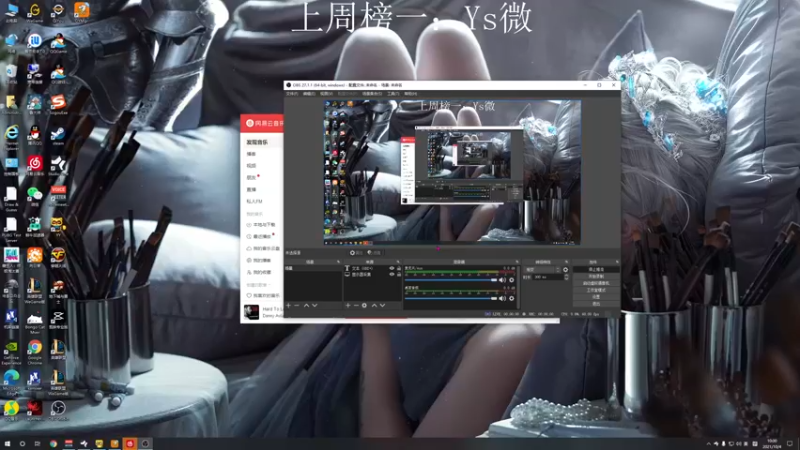This screenshot has width=800, height=450.
Task: Show hidden system tray icons chevron
Action: tap(708, 444)
